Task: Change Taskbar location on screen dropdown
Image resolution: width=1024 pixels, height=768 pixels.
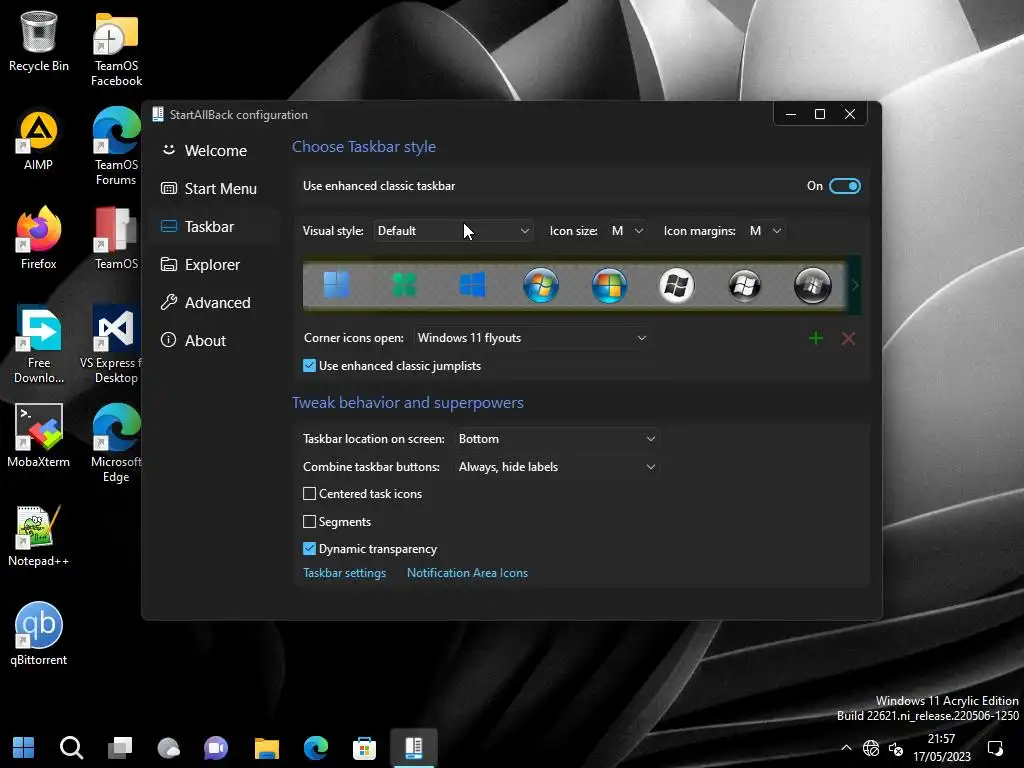Action: tap(557, 439)
